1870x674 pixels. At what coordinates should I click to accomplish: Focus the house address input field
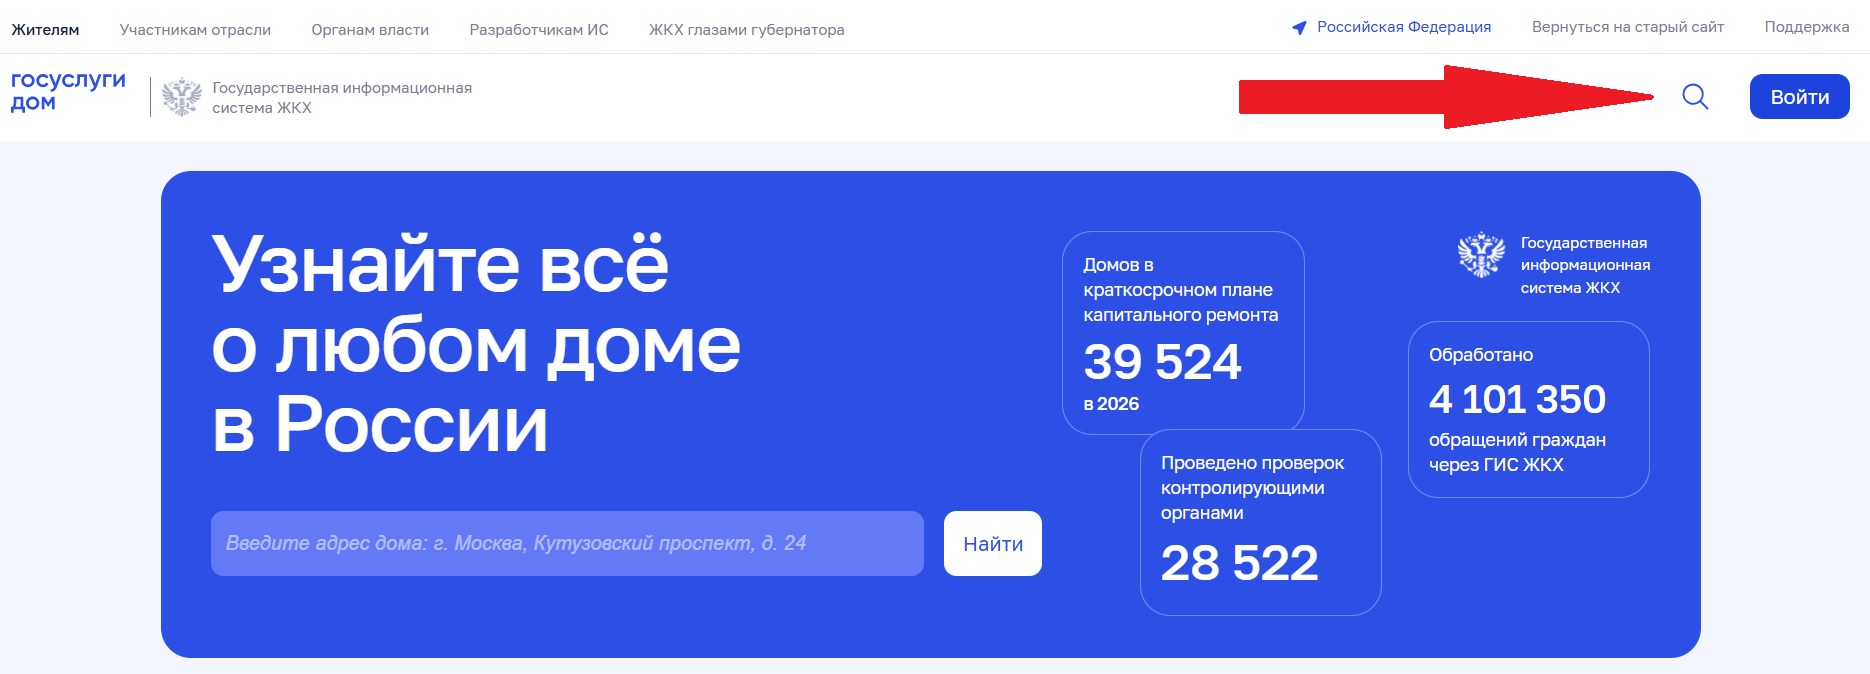[x=567, y=544]
